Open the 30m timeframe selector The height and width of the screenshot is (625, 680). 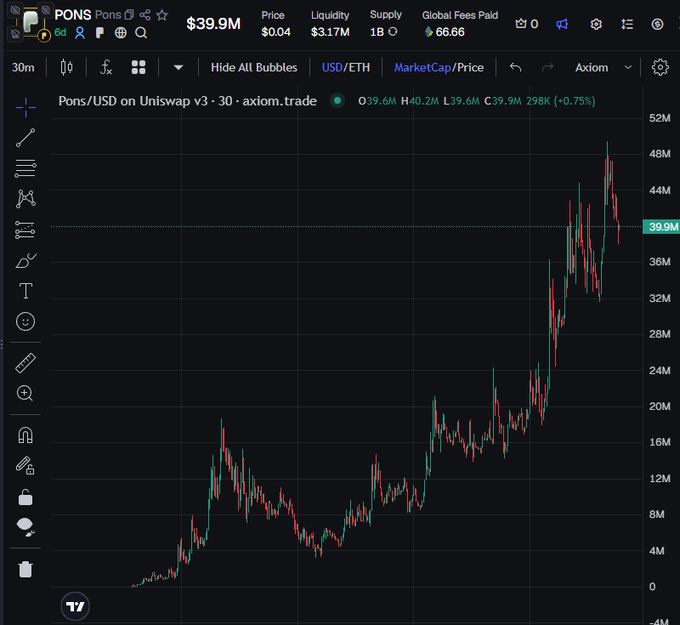point(23,68)
